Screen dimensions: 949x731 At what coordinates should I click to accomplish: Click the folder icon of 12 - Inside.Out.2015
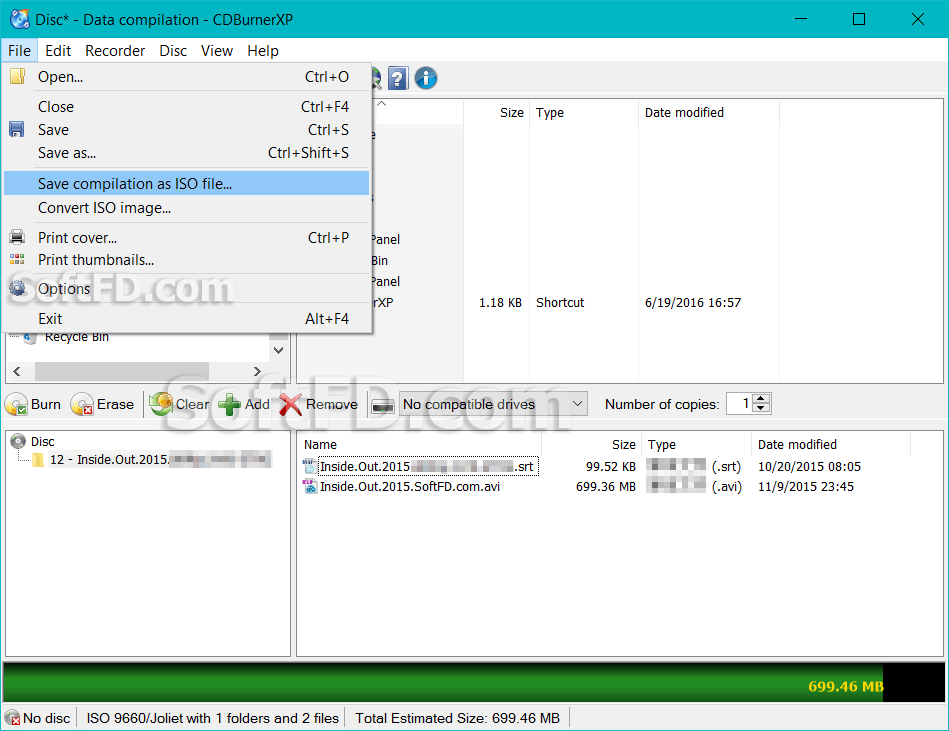coord(38,460)
